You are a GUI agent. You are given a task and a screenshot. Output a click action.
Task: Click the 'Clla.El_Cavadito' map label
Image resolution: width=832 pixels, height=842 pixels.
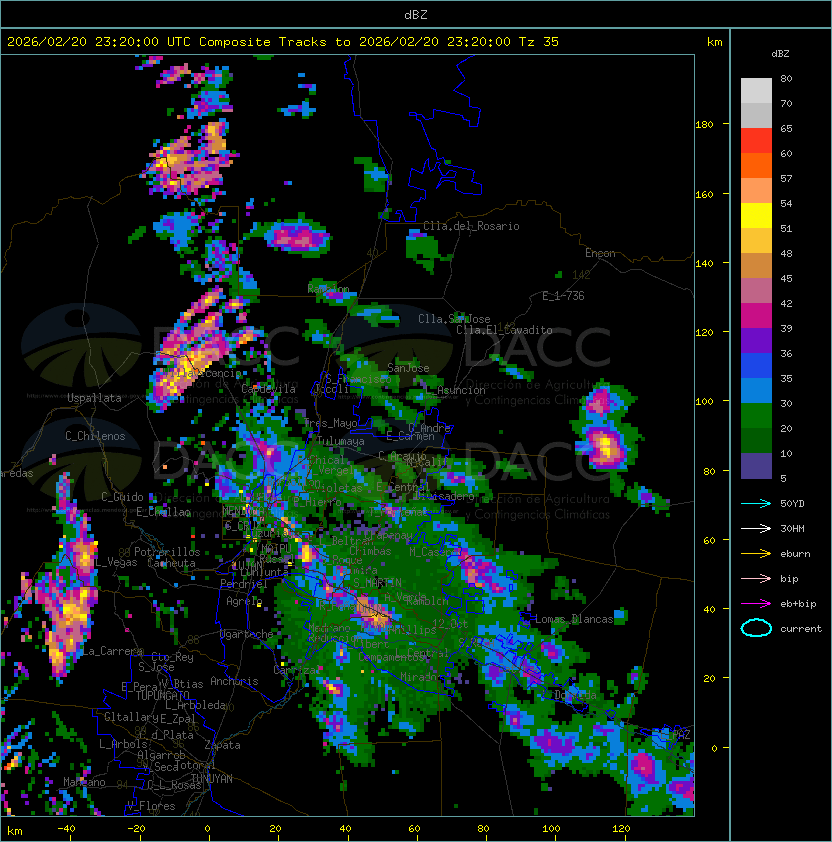coord(504,330)
